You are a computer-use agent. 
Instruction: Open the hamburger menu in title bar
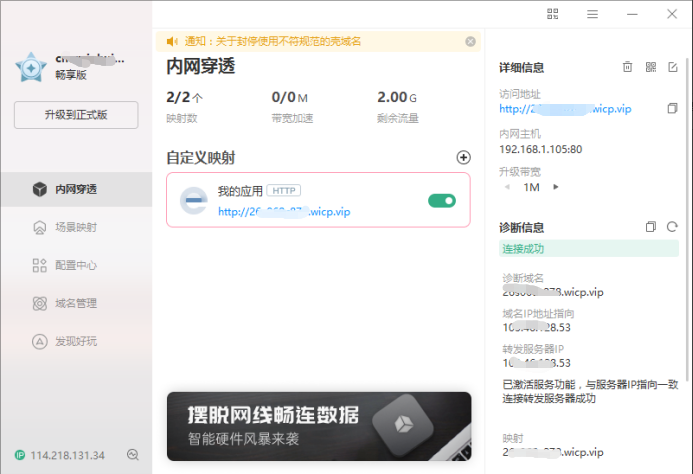pos(592,14)
